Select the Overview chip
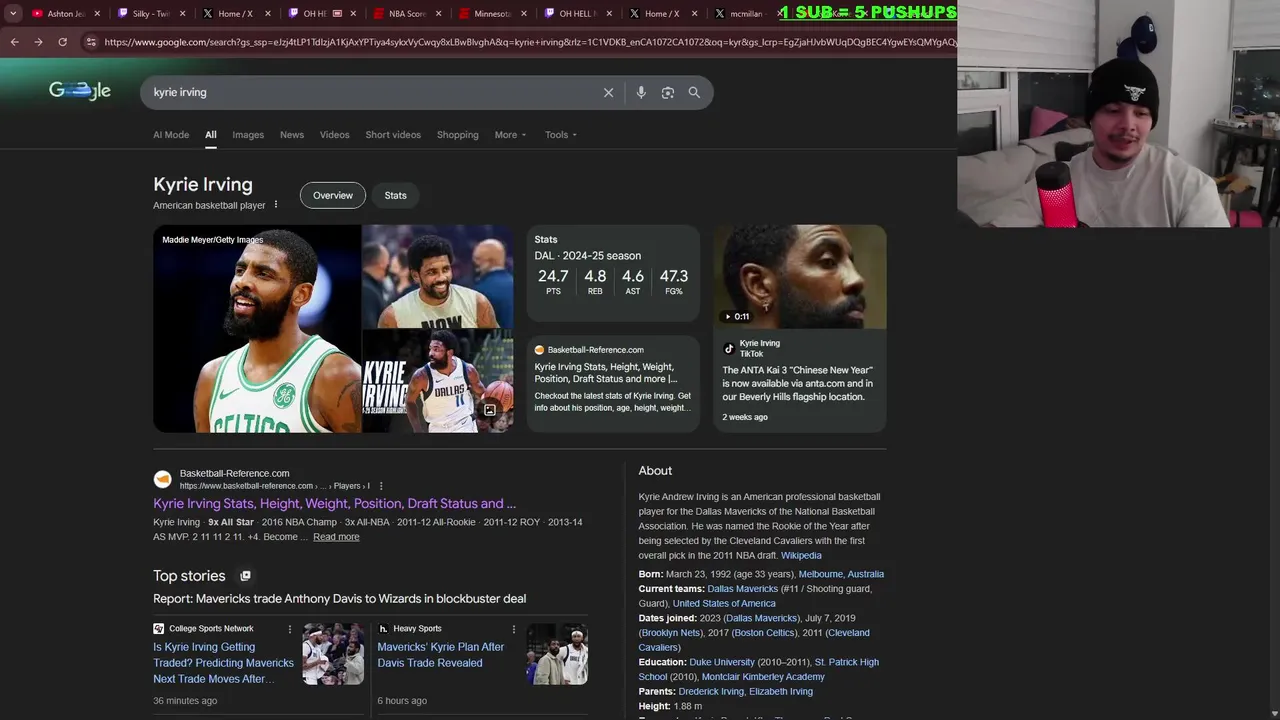1280x720 pixels. 333,195
